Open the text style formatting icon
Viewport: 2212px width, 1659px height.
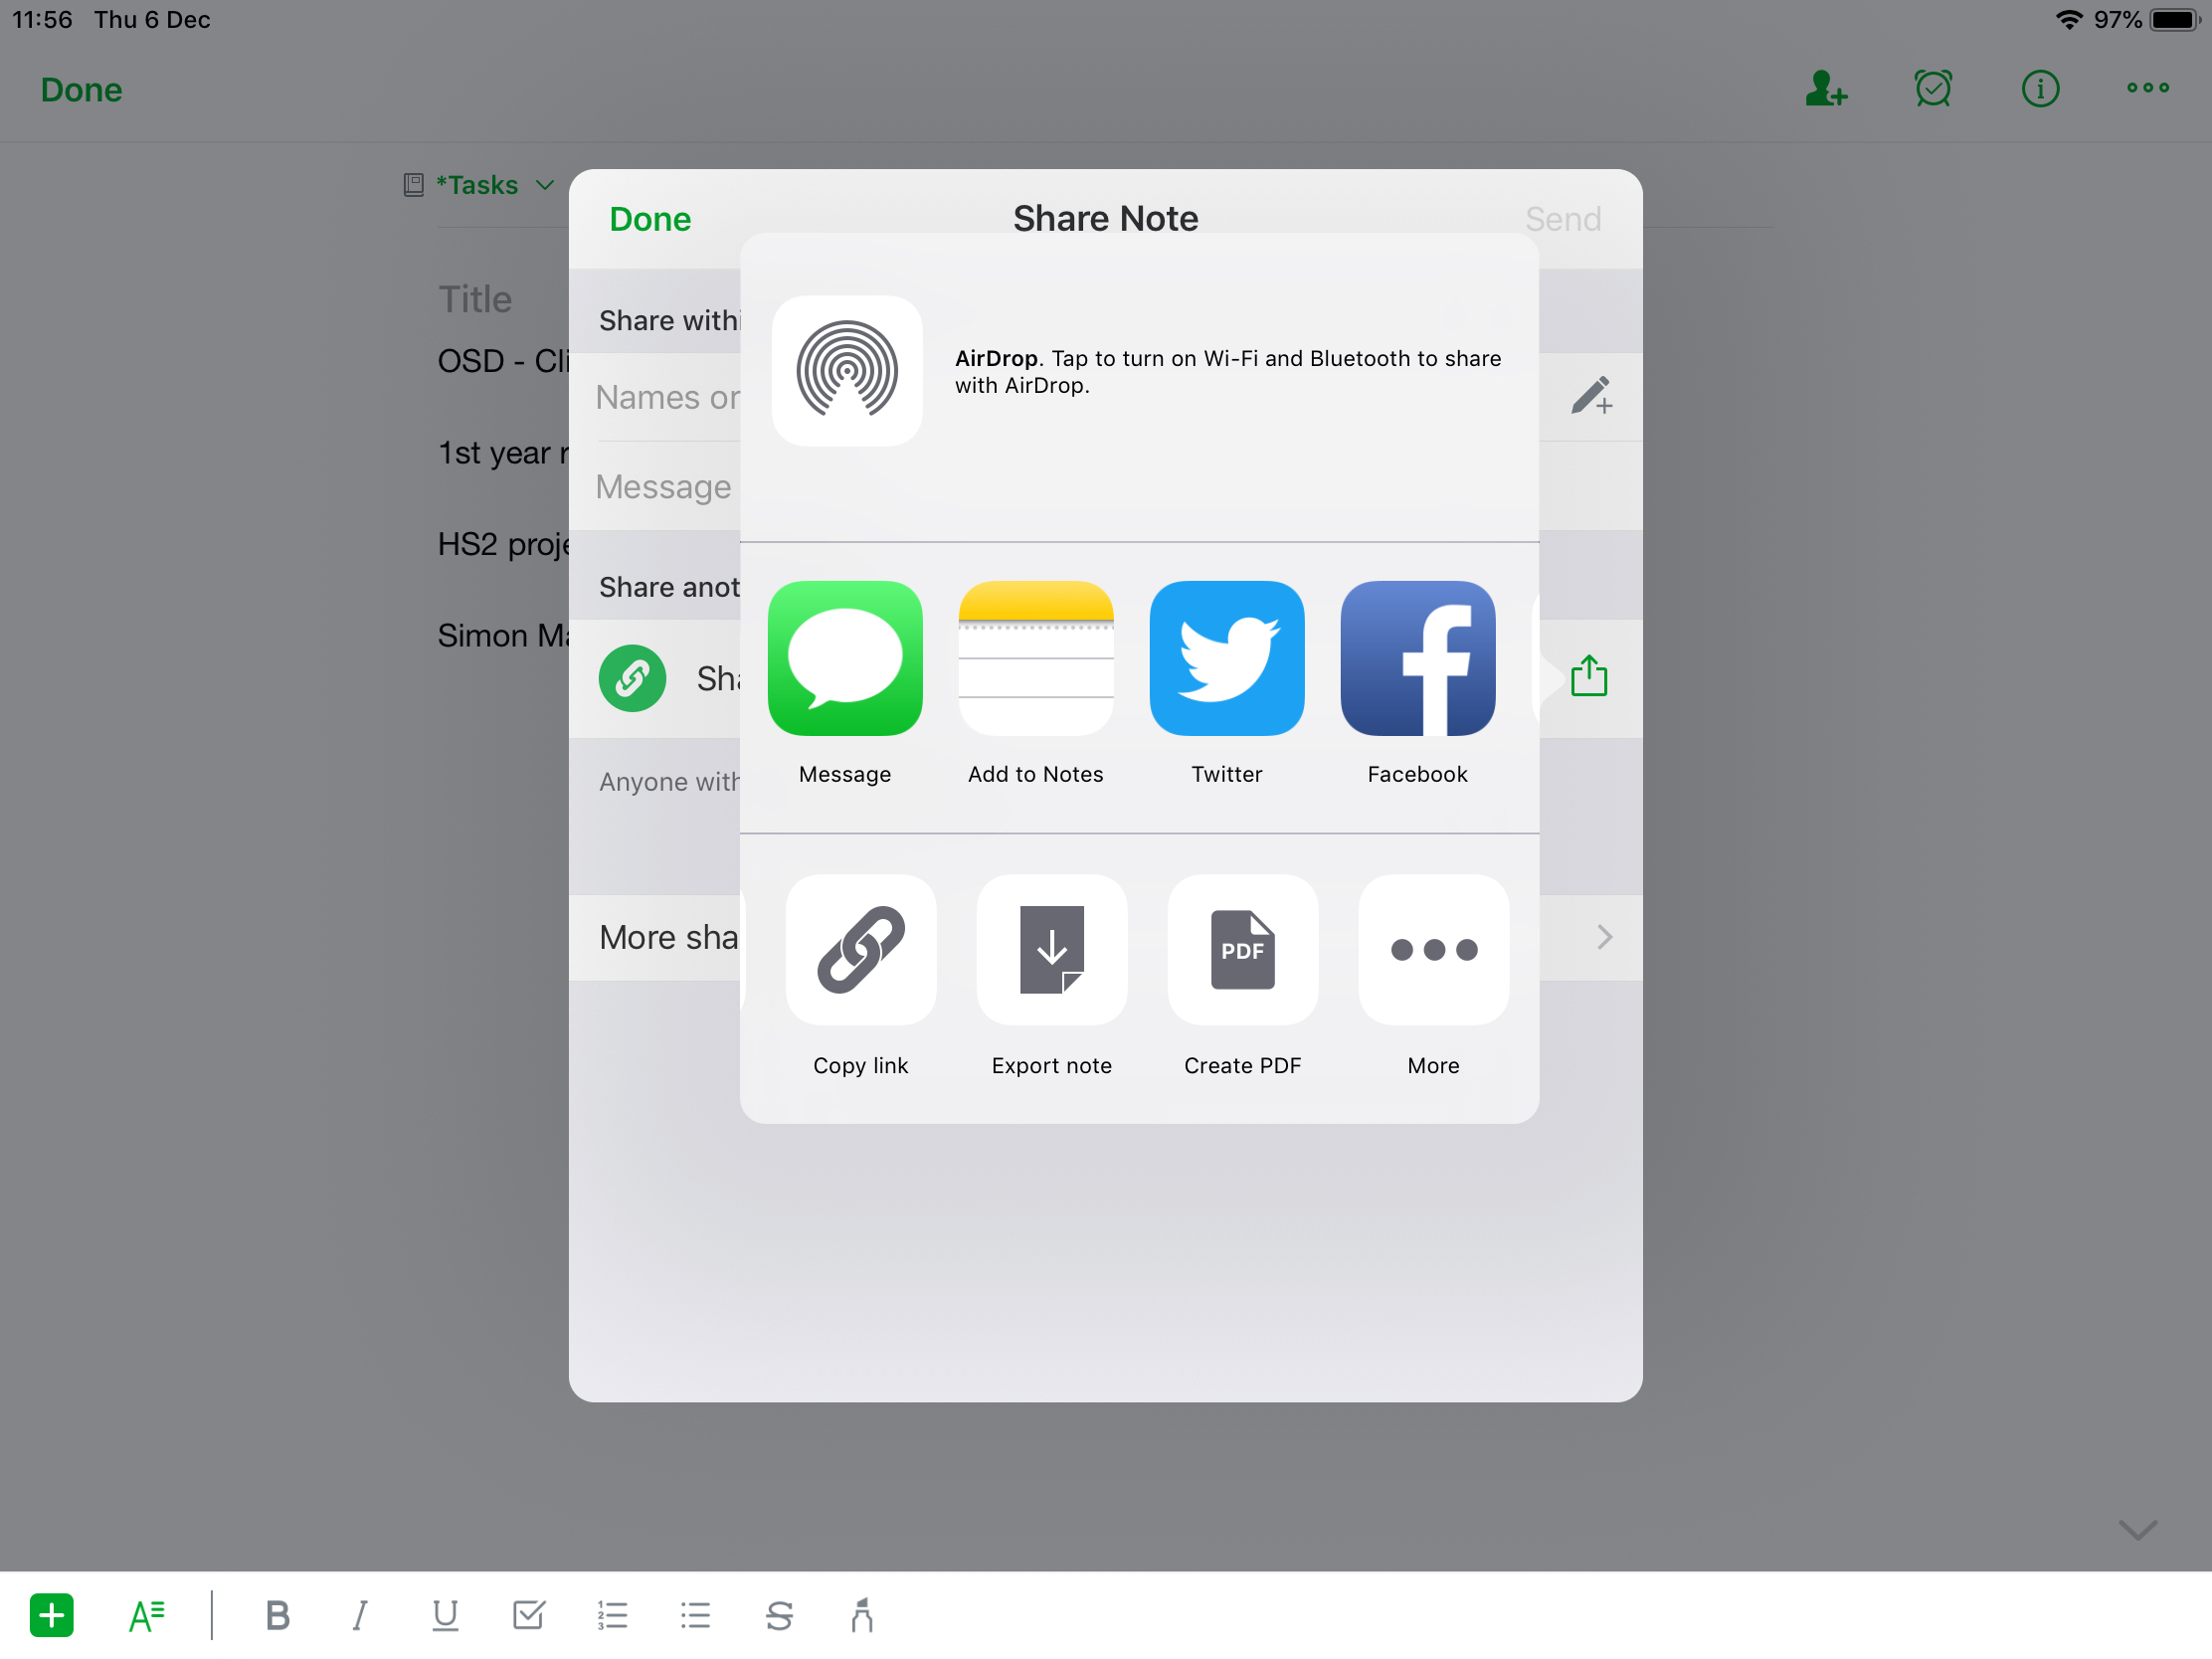point(146,1615)
